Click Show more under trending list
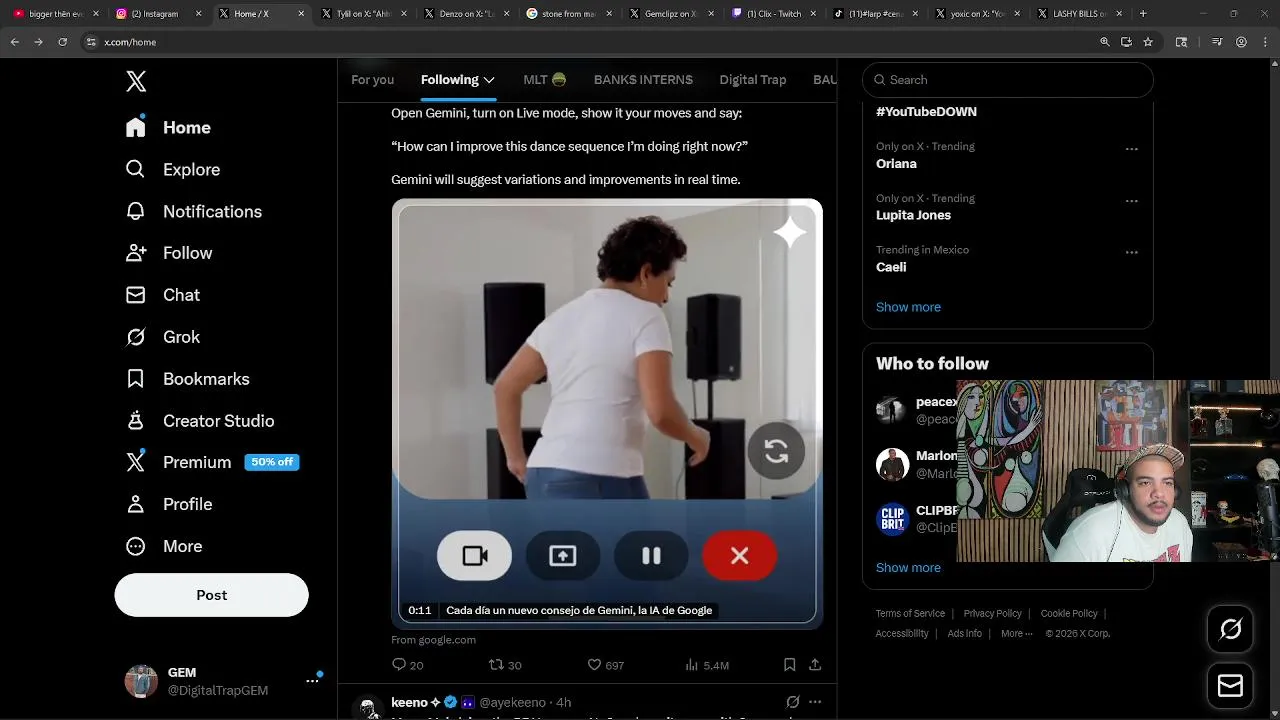The width and height of the screenshot is (1280, 720). [x=908, y=307]
